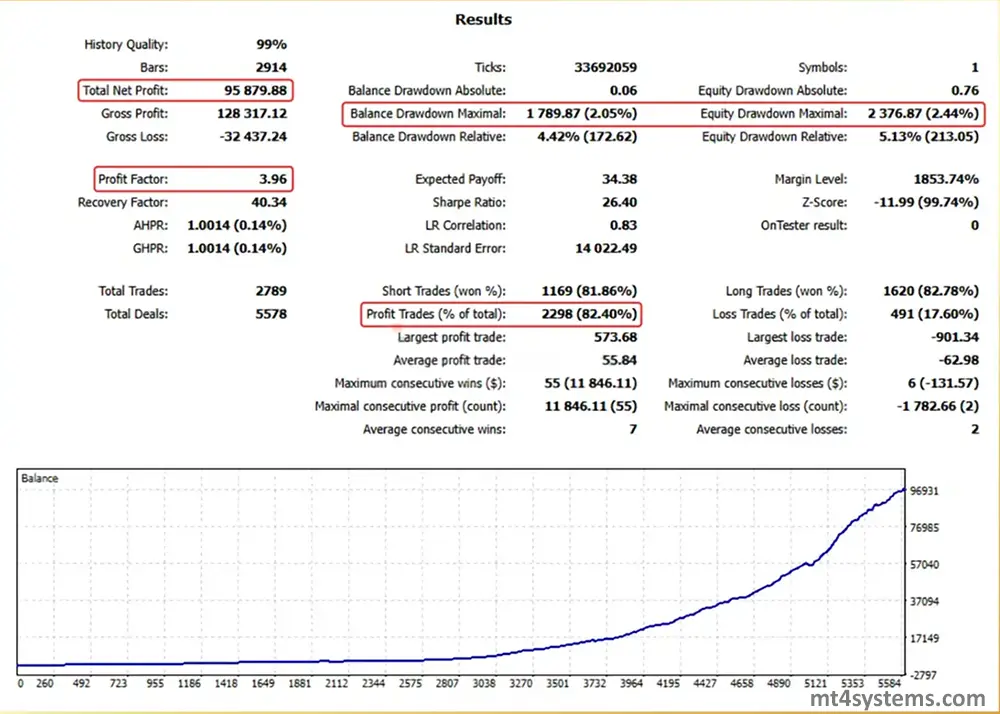Select the Recovery Factor value 40.34
Viewport: 1000px width, 714px height.
coord(270,202)
